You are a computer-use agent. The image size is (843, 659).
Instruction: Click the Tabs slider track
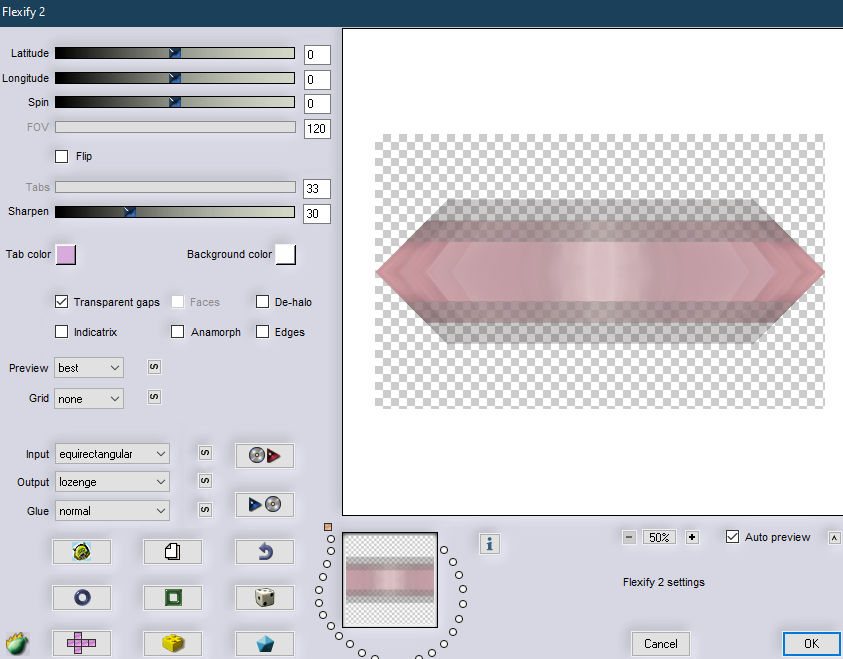(x=175, y=187)
